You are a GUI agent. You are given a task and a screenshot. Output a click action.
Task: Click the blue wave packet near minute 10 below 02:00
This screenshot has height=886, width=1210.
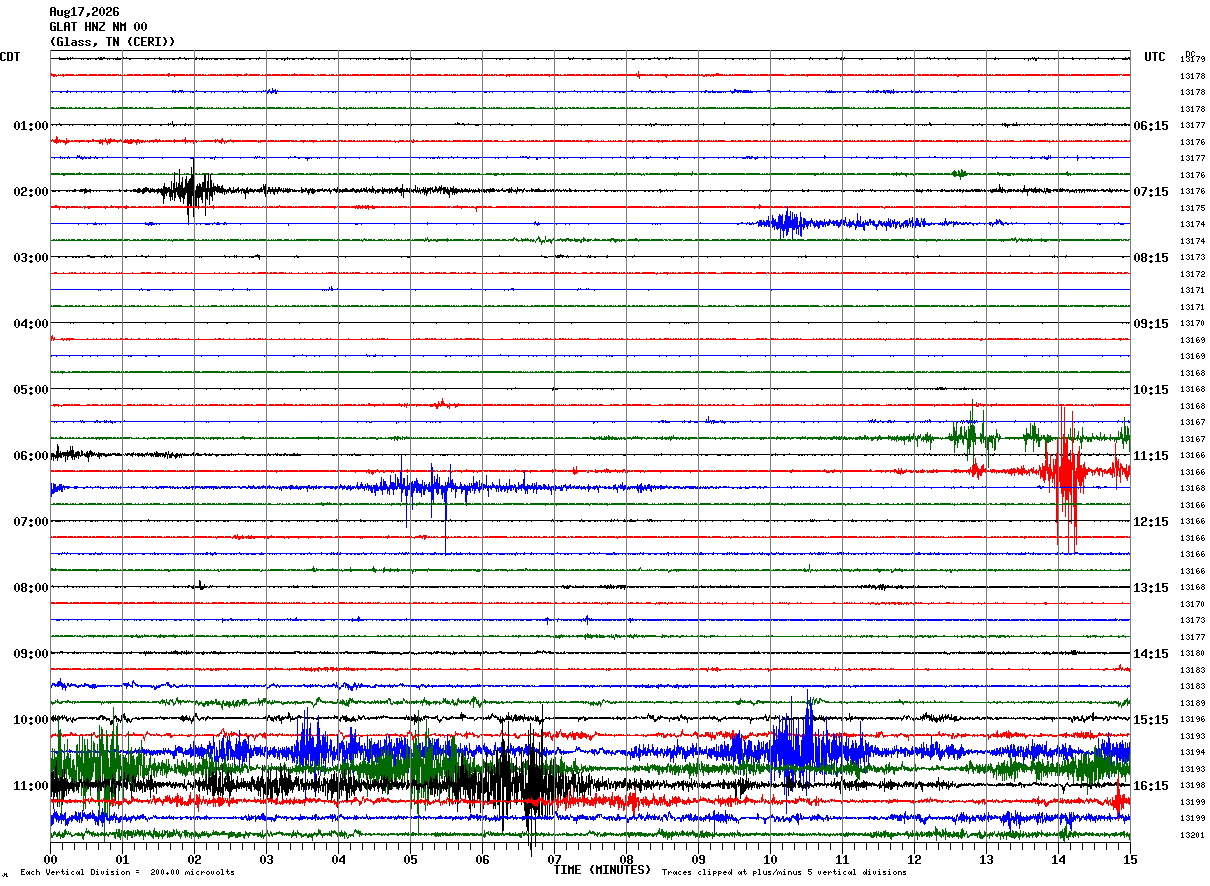point(790,223)
